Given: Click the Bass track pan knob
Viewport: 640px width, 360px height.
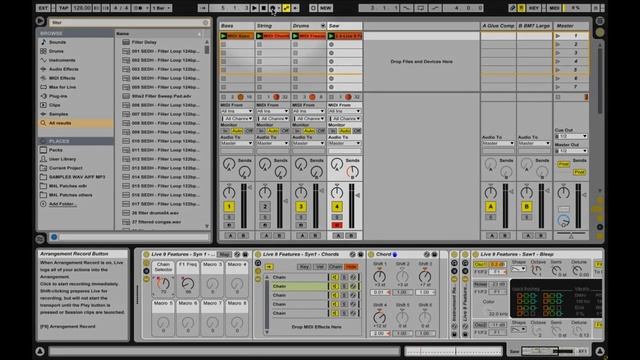Looking at the screenshot, I should tap(229, 192).
